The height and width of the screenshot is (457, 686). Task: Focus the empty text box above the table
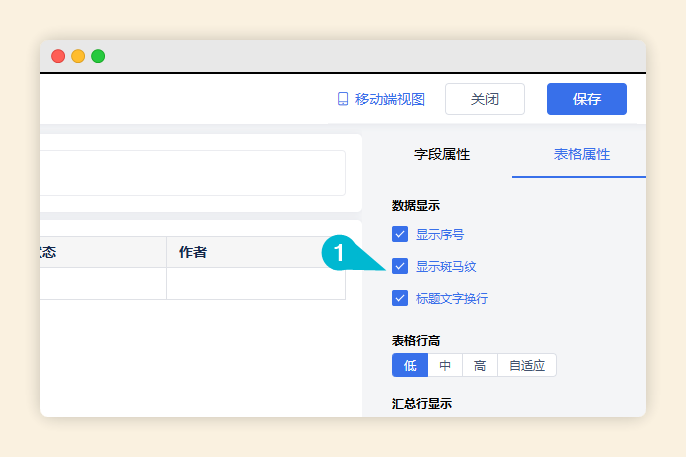click(x=192, y=173)
